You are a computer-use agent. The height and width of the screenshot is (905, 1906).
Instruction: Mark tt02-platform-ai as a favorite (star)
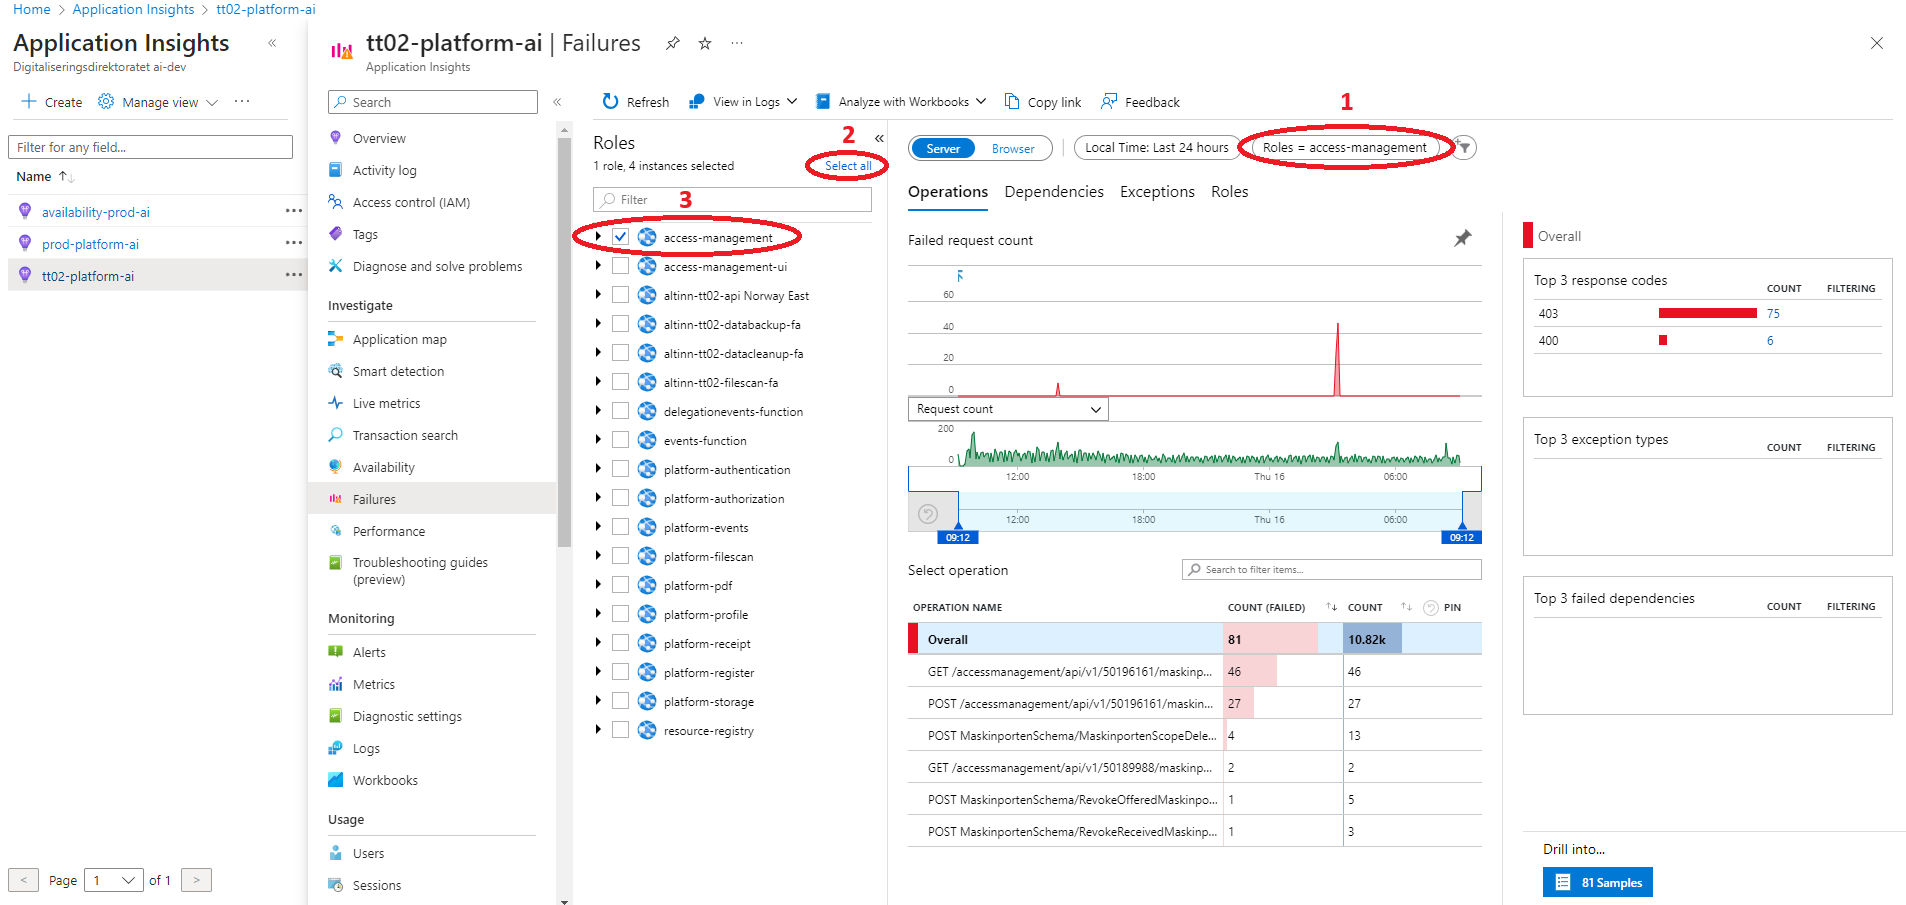(705, 43)
